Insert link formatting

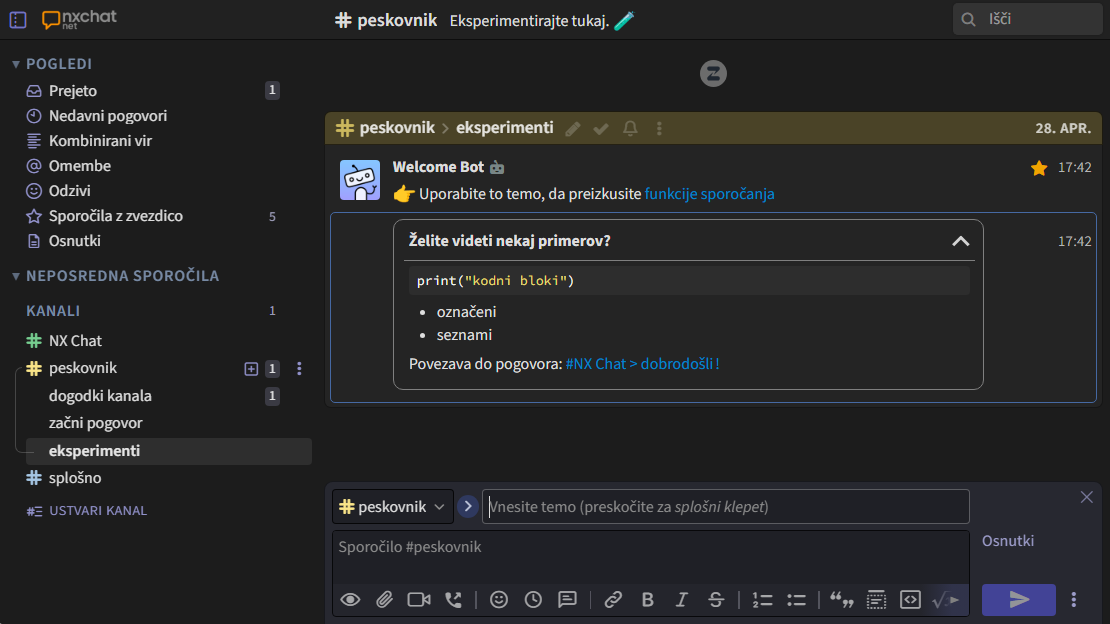click(613, 600)
